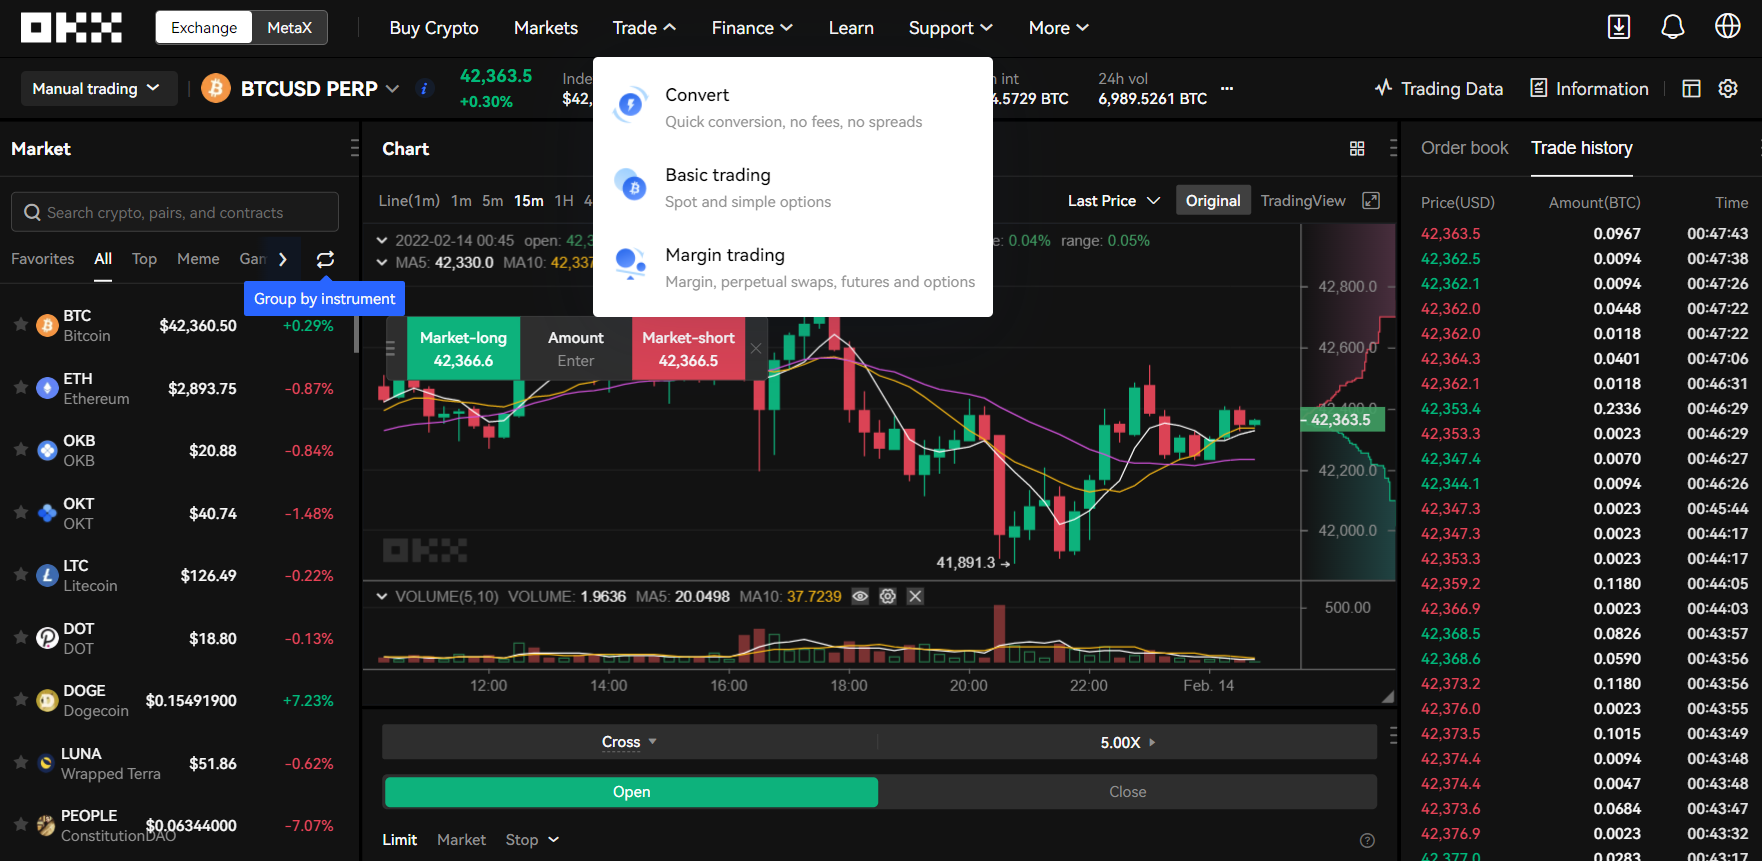Open the language globe icon

coord(1728,27)
